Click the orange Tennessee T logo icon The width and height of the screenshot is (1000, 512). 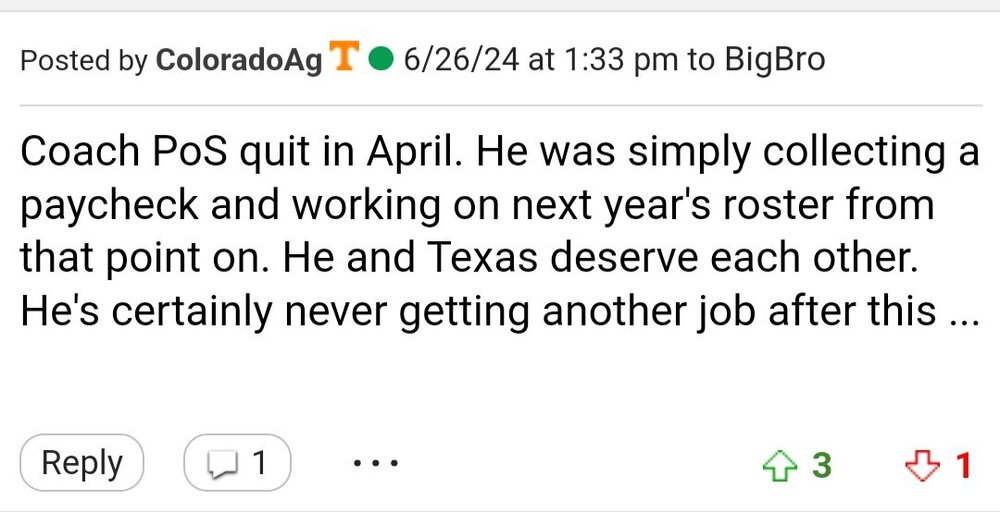(345, 59)
